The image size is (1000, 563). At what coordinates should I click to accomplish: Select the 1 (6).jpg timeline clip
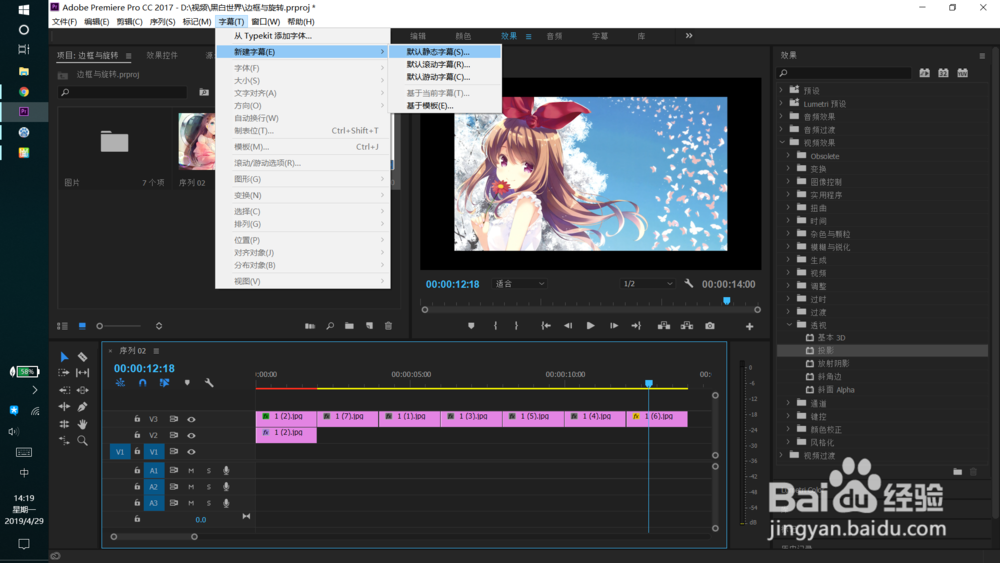(x=657, y=419)
